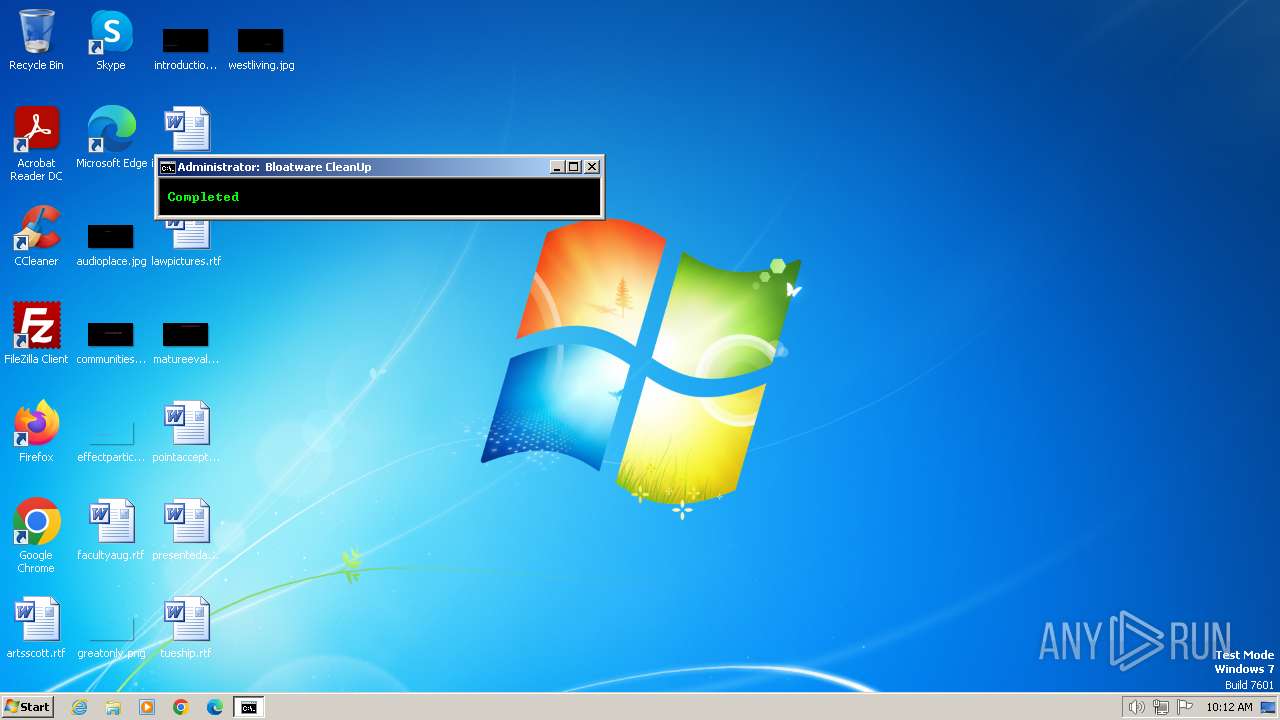
Task: Open the Bloatware CleanUp window system menu icon
Action: tap(168, 167)
